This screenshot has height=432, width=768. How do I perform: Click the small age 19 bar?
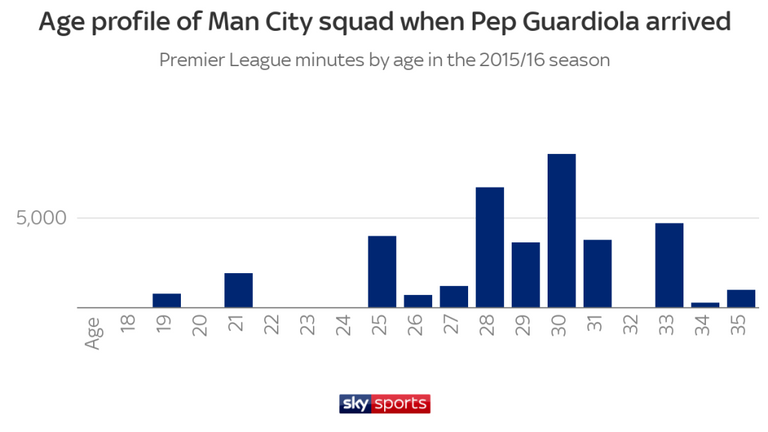(167, 301)
